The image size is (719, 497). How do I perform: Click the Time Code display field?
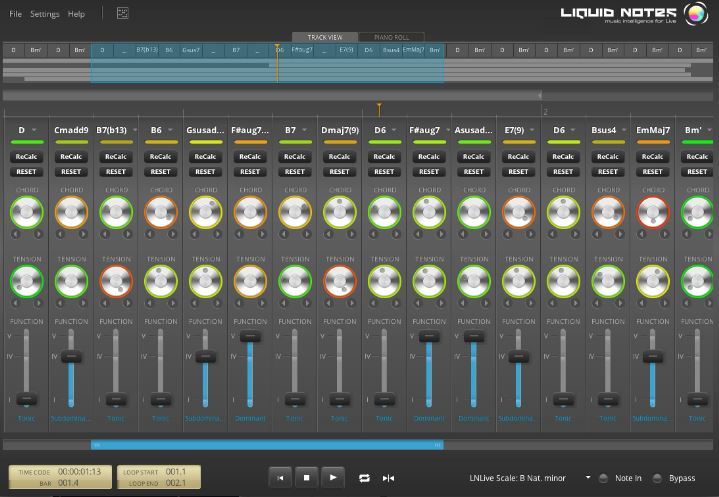point(79,471)
